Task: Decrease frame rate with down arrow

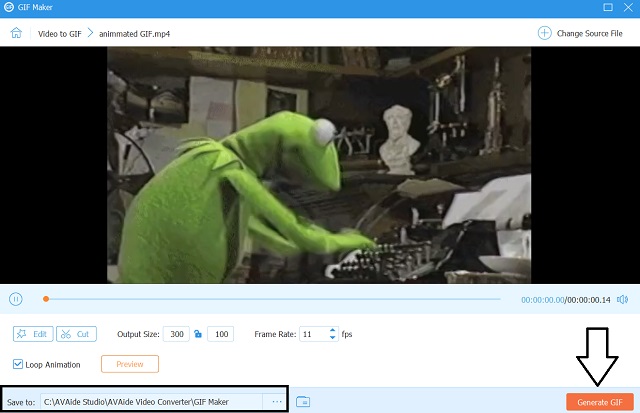Action: click(x=333, y=338)
